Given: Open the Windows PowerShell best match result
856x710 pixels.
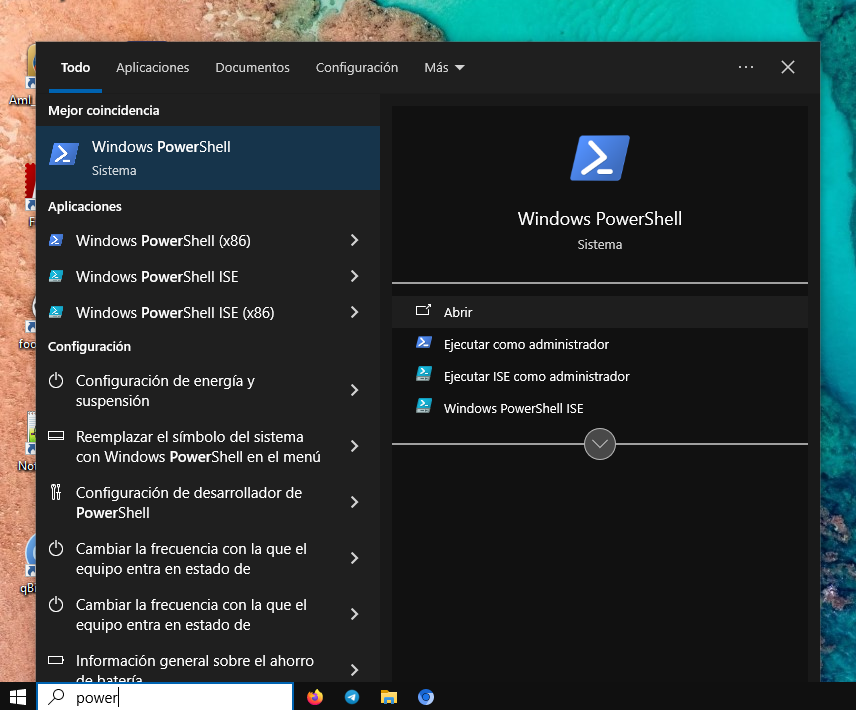Looking at the screenshot, I should click(x=208, y=158).
